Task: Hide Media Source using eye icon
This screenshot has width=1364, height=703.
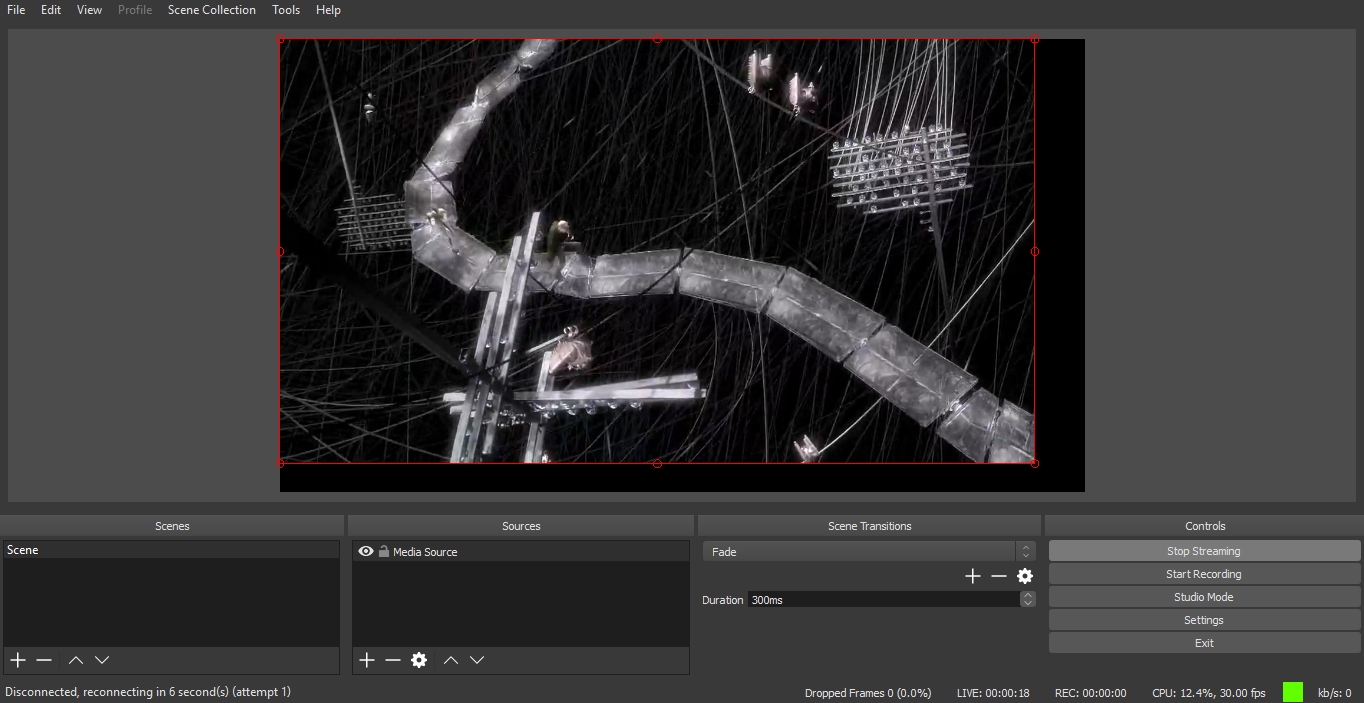Action: (x=366, y=551)
